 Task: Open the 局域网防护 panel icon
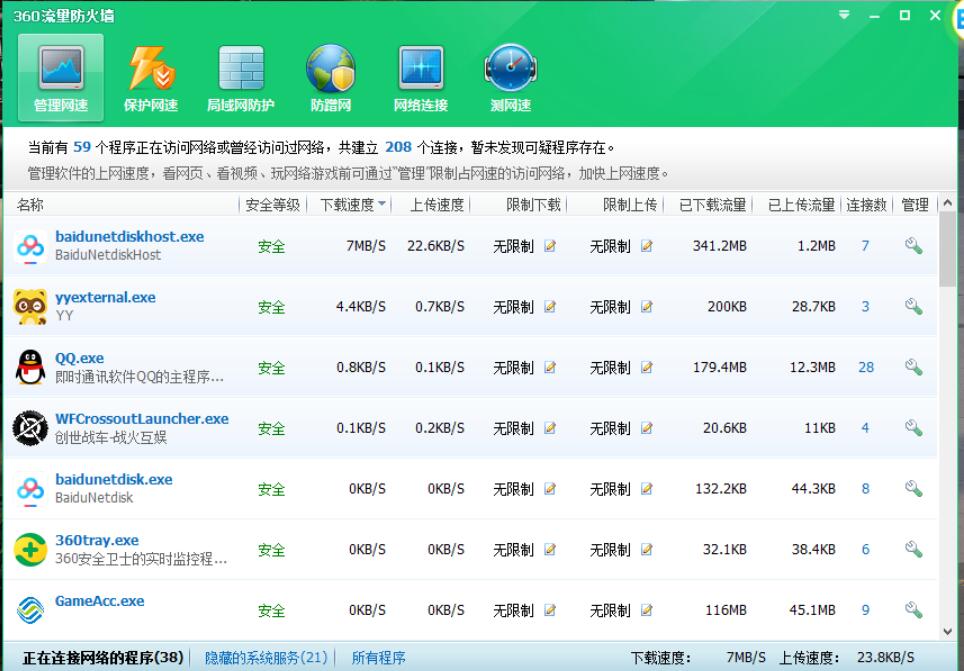point(241,66)
